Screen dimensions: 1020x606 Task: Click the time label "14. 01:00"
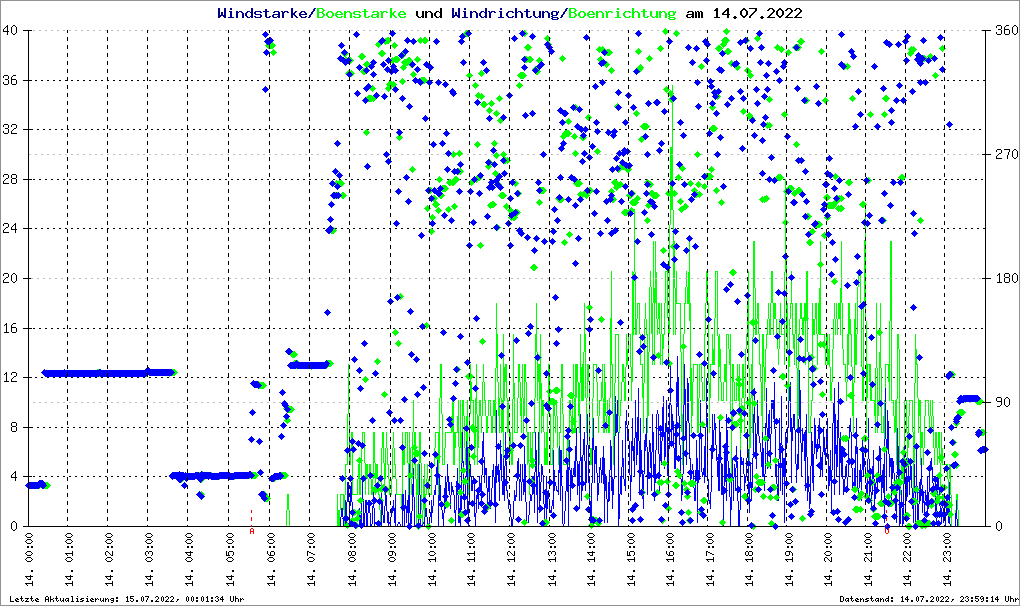pyautogui.click(x=69, y=559)
